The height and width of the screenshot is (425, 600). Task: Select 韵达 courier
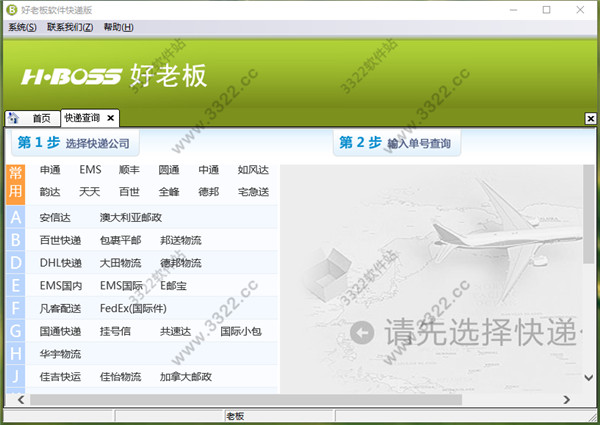(x=50, y=192)
